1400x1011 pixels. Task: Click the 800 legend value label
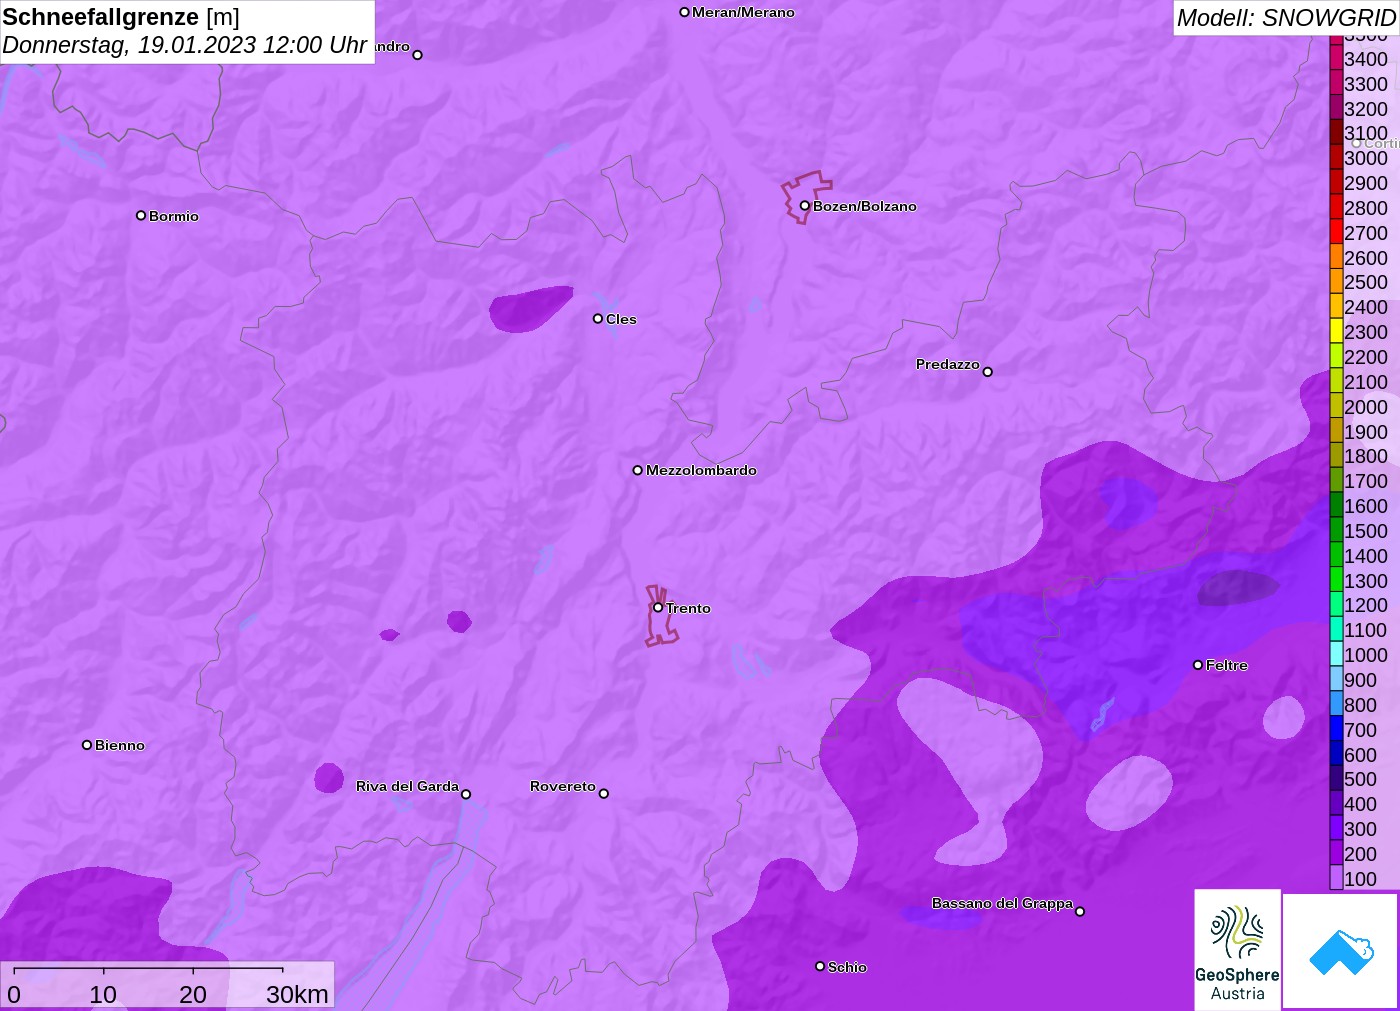click(1360, 705)
